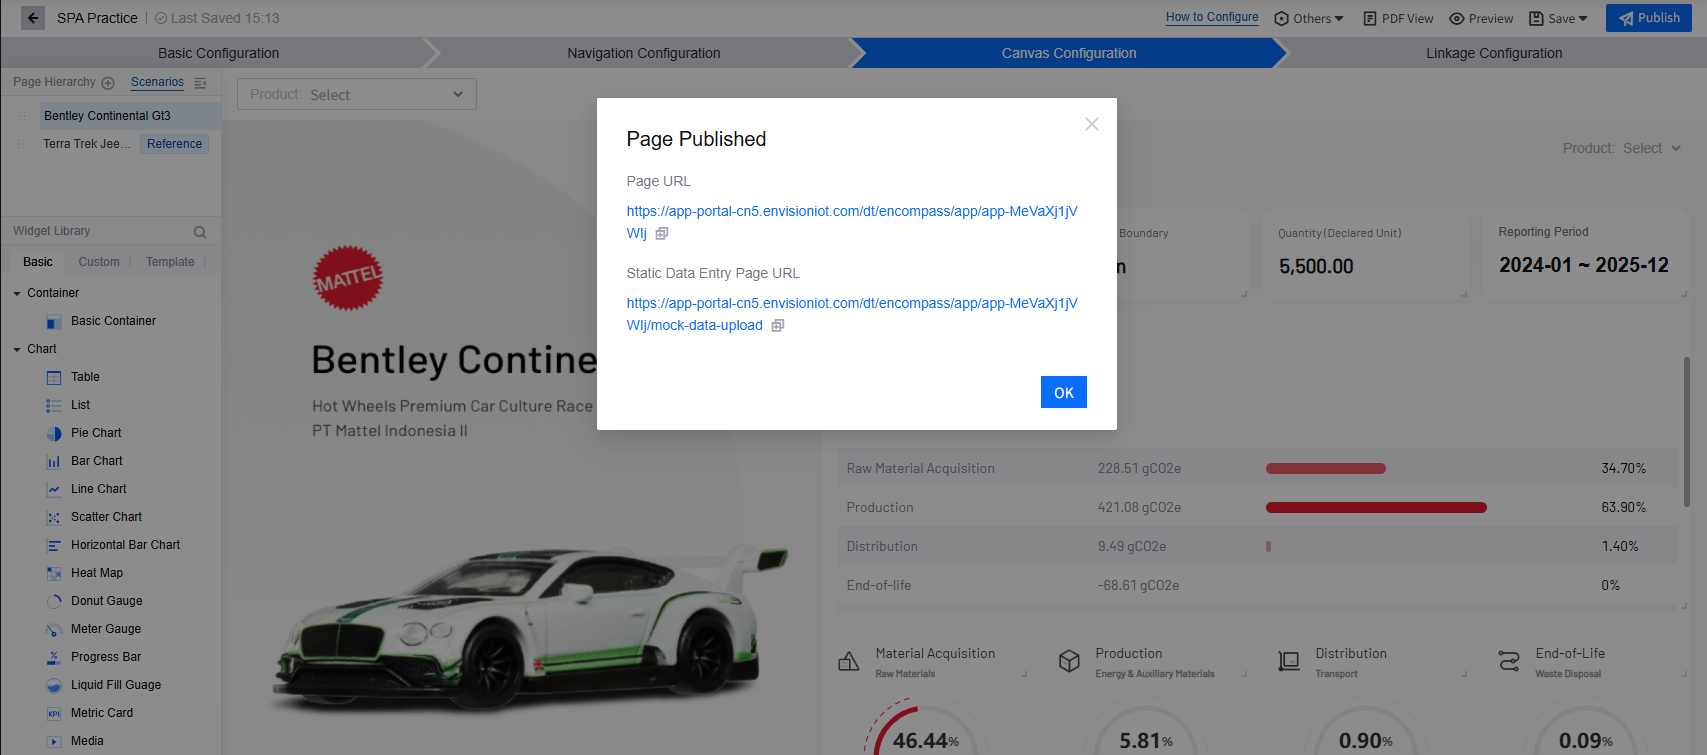
Task: Pick the Basic Container widget icon
Action: 54,322
